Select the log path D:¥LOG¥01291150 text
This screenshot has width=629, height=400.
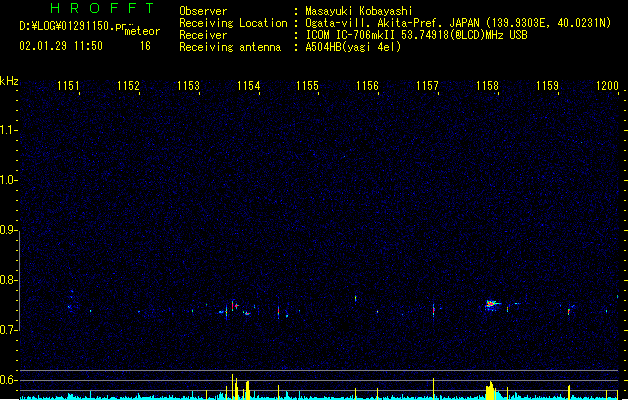click(x=66, y=26)
